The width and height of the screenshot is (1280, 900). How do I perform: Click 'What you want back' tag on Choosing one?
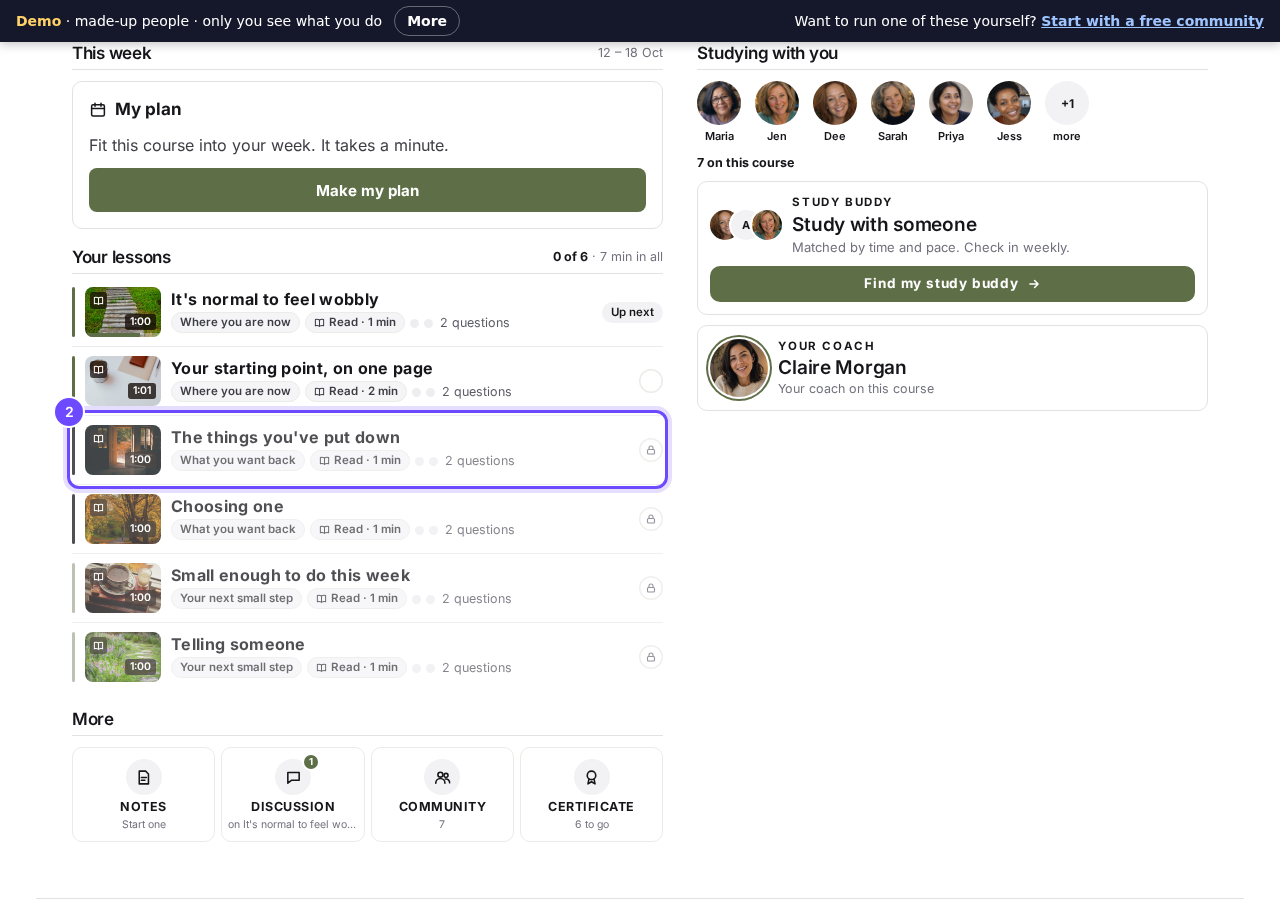(x=238, y=529)
